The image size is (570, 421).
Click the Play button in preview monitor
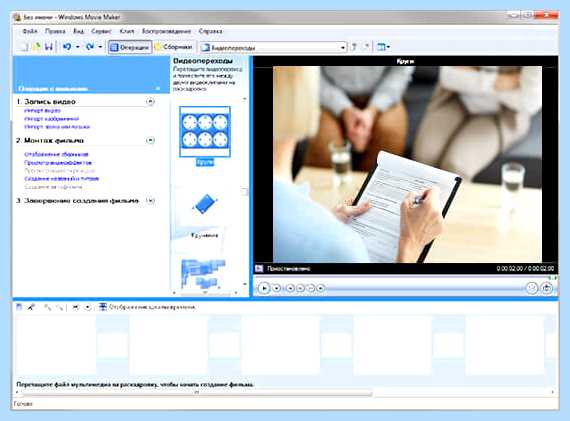point(264,288)
